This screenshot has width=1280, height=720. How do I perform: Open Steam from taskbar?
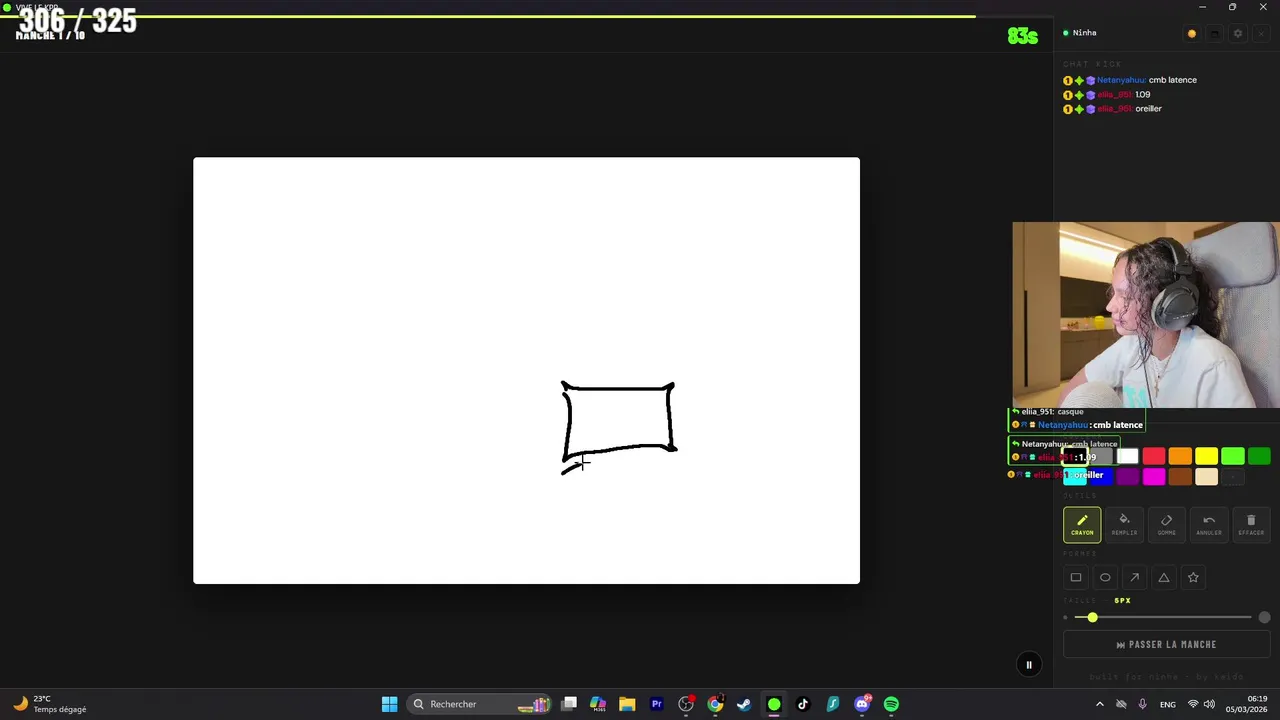[744, 704]
